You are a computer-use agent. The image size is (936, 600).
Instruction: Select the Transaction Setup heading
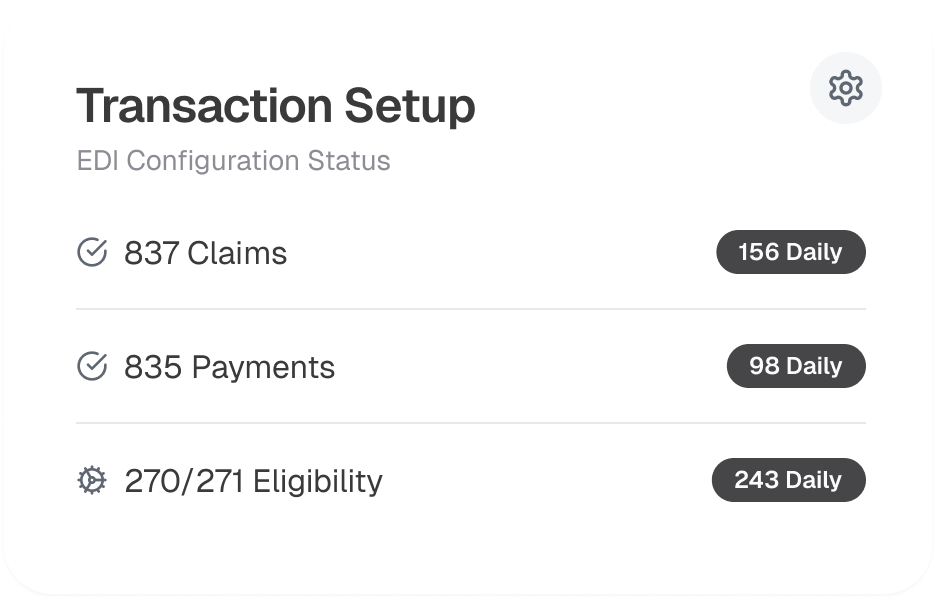coord(275,106)
